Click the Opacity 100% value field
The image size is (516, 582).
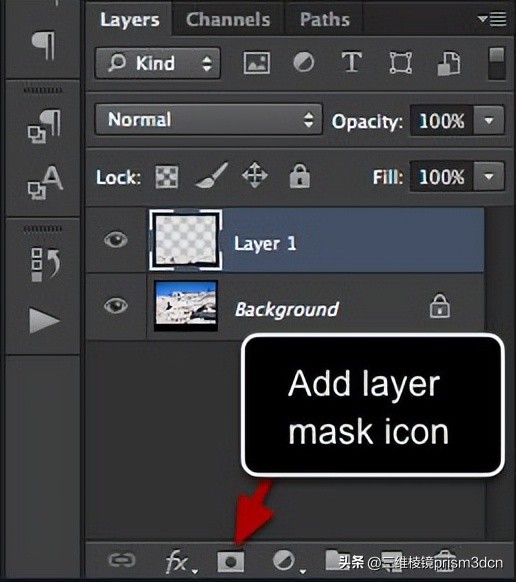[441, 121]
